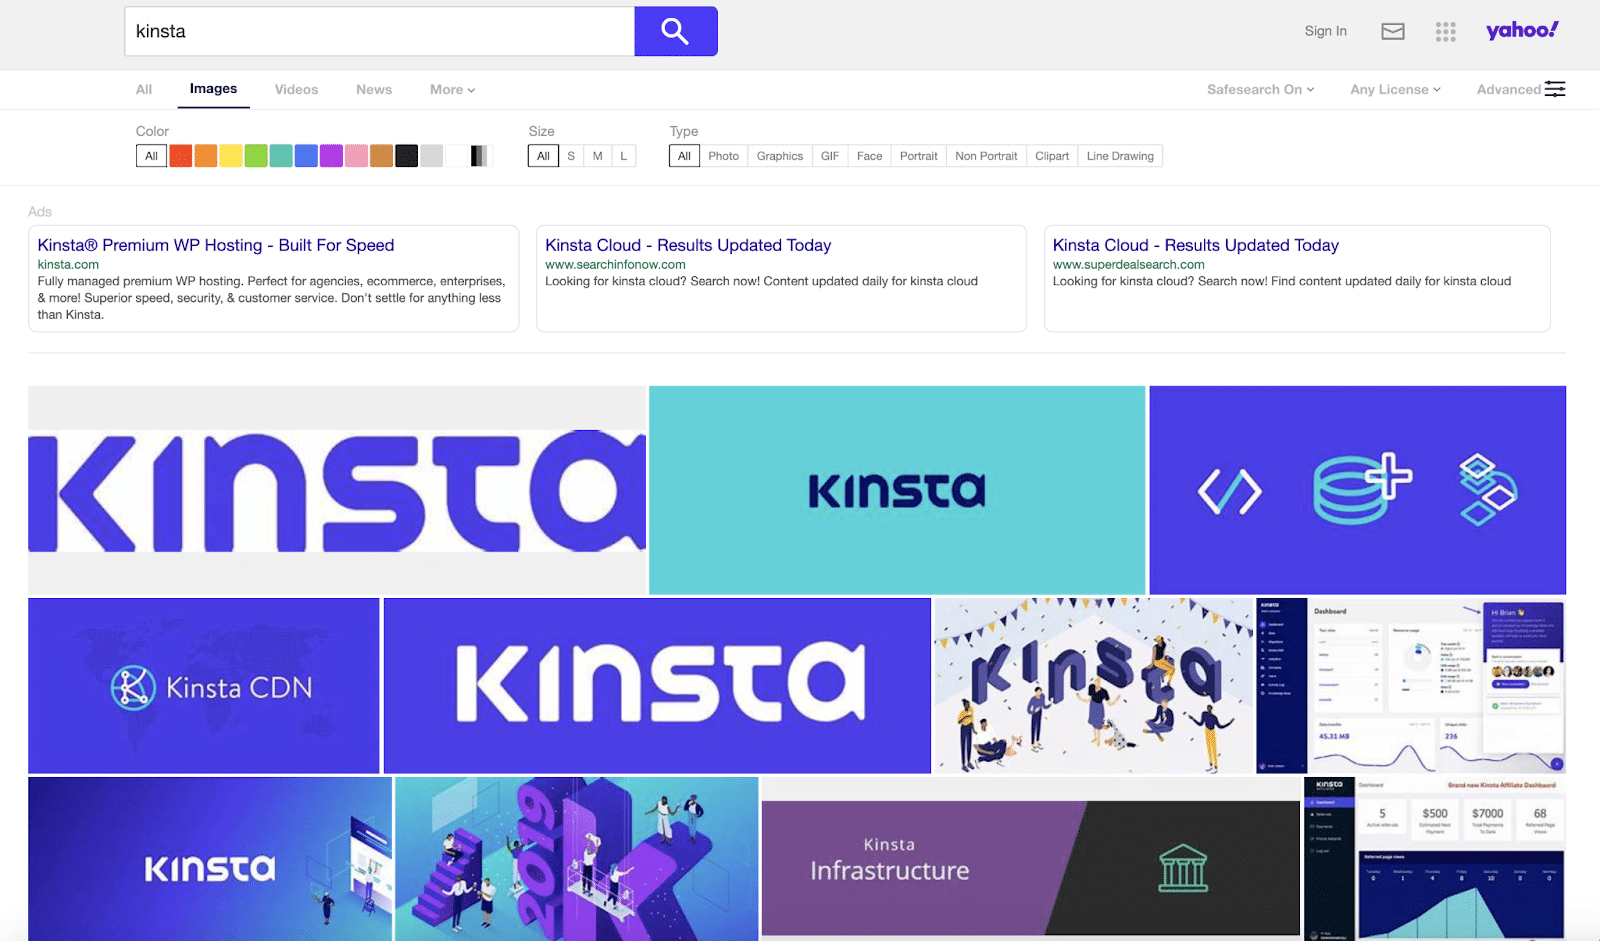Open the Yahoo apps grid icon
The height and width of the screenshot is (941, 1600).
point(1446,32)
